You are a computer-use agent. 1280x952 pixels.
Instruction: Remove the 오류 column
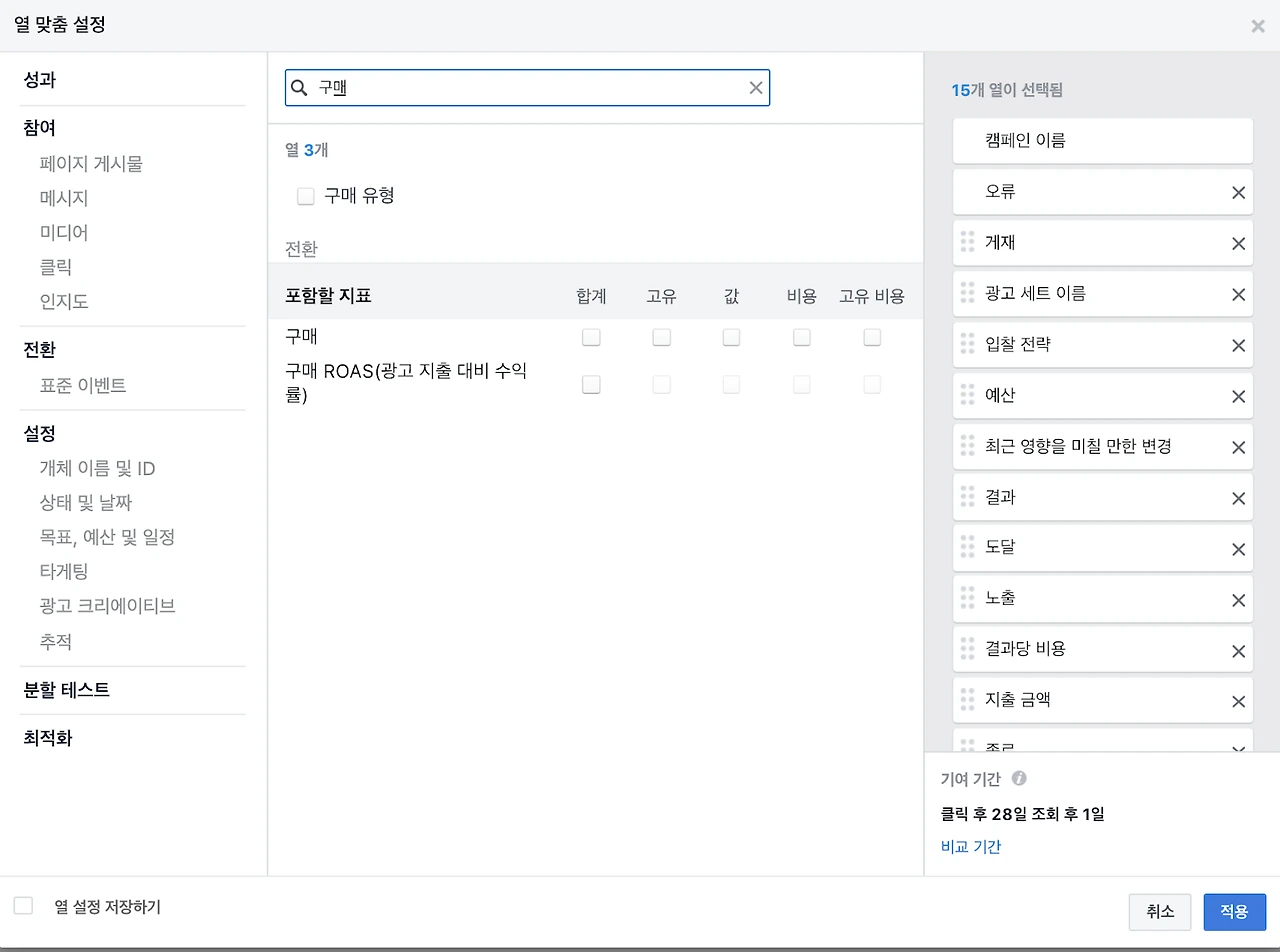[x=1238, y=192]
